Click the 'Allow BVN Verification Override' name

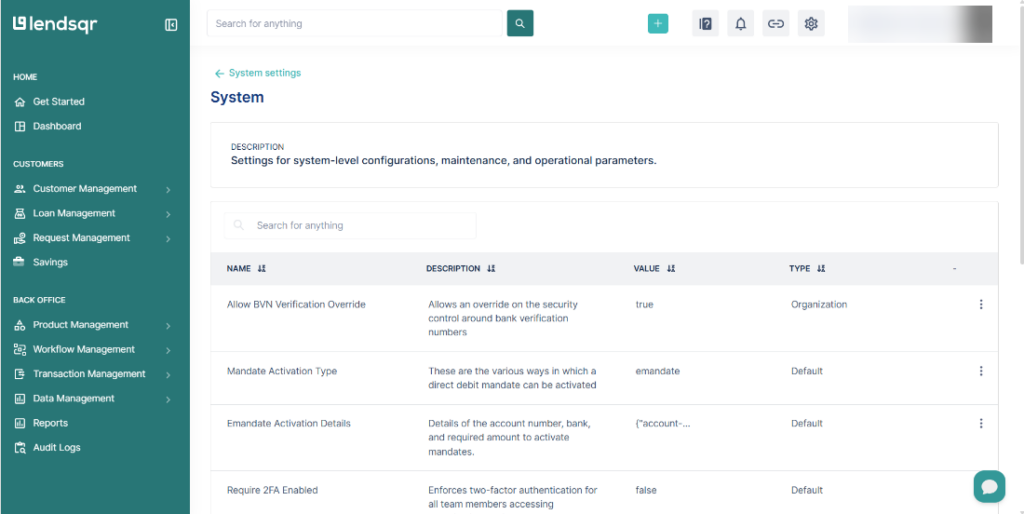coord(296,304)
